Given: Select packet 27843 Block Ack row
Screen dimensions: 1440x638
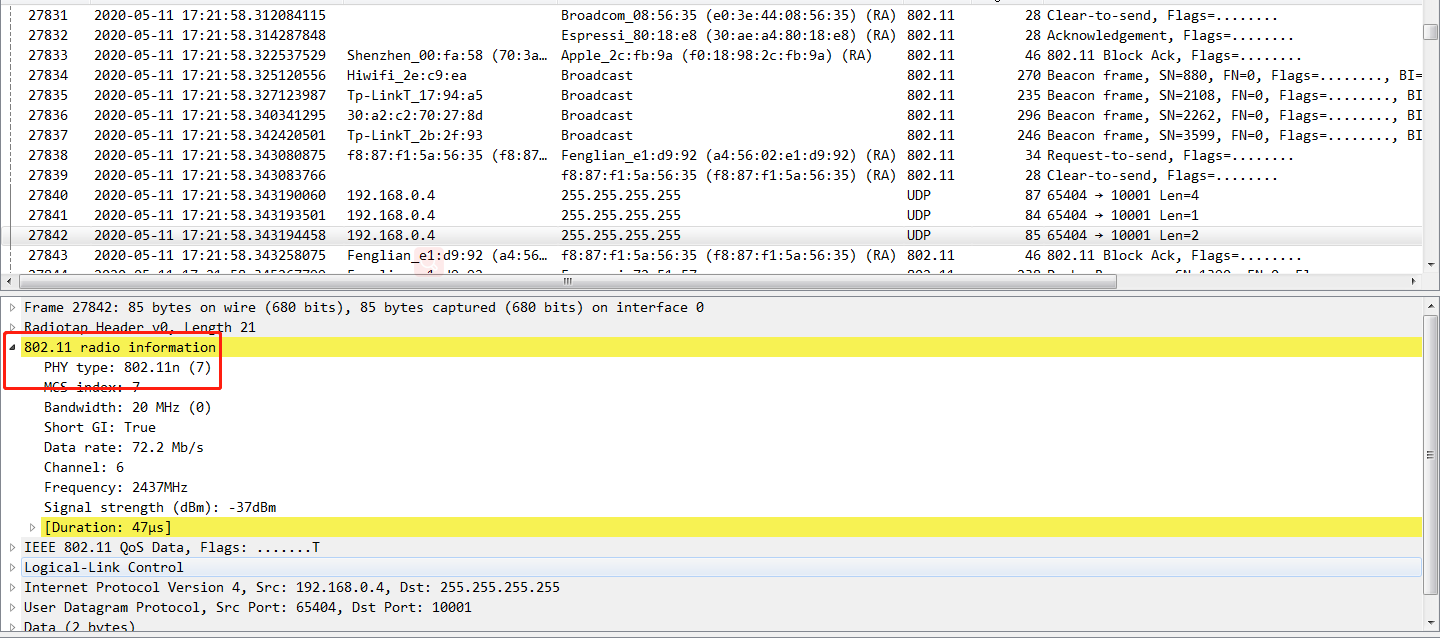Looking at the screenshot, I should [711, 255].
